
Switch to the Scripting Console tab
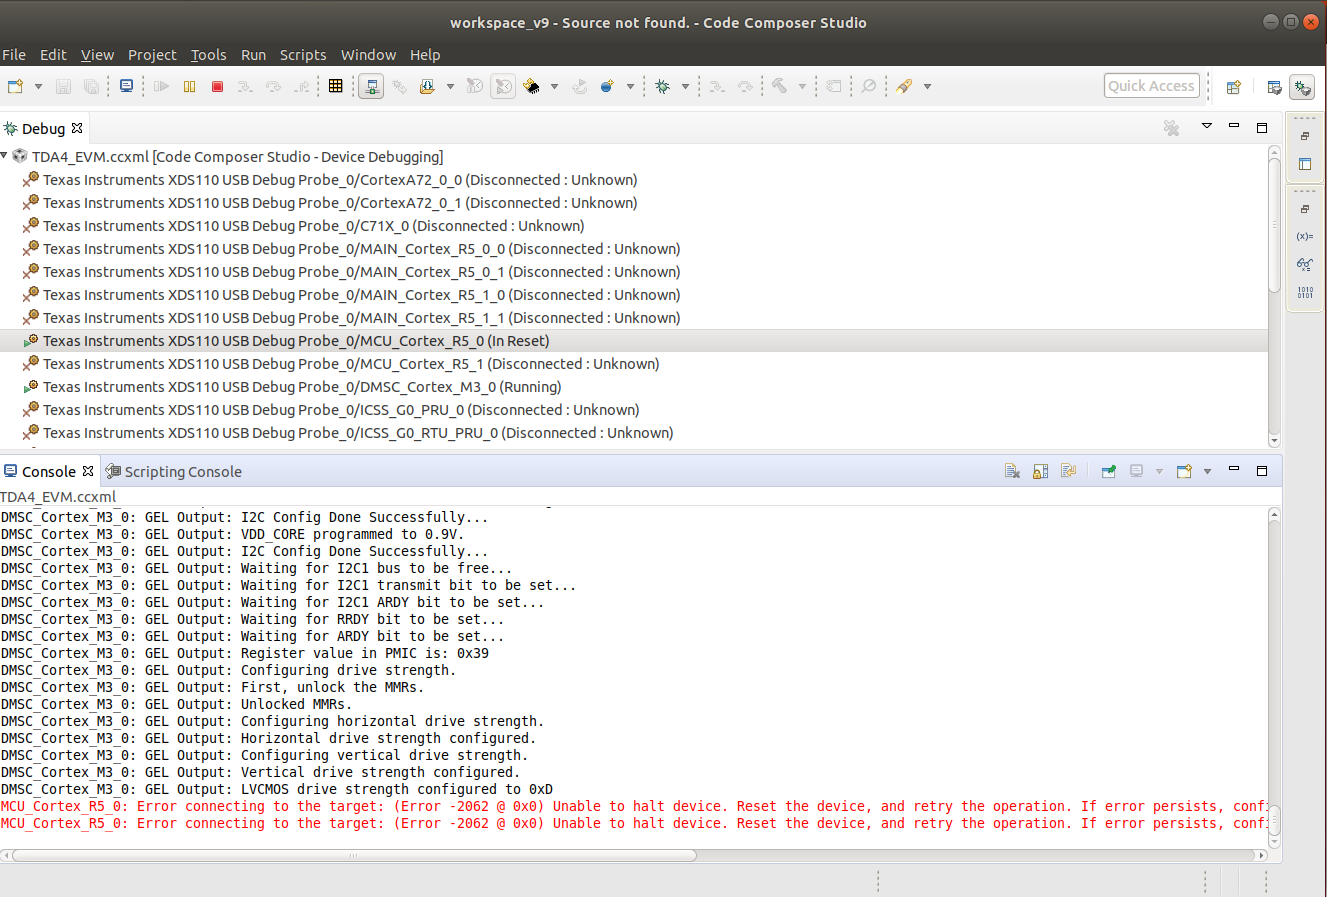click(174, 472)
